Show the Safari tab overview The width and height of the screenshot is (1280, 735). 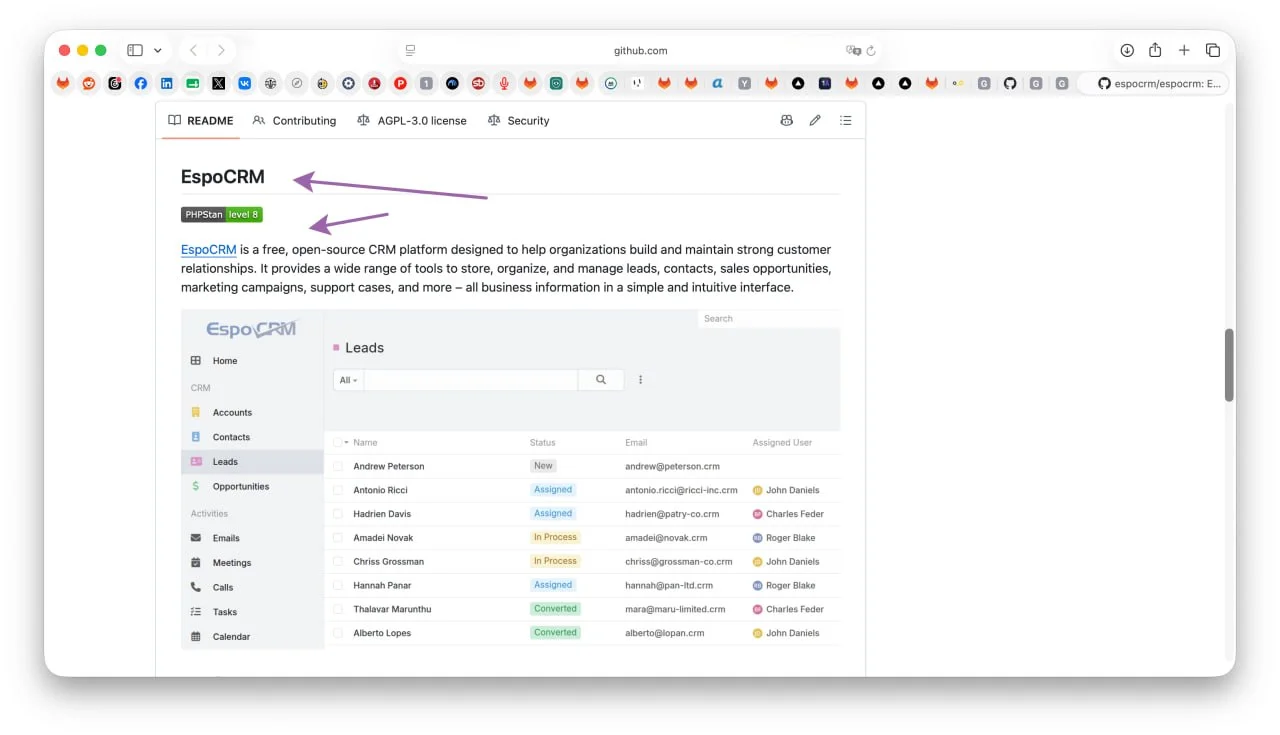coord(1213,50)
